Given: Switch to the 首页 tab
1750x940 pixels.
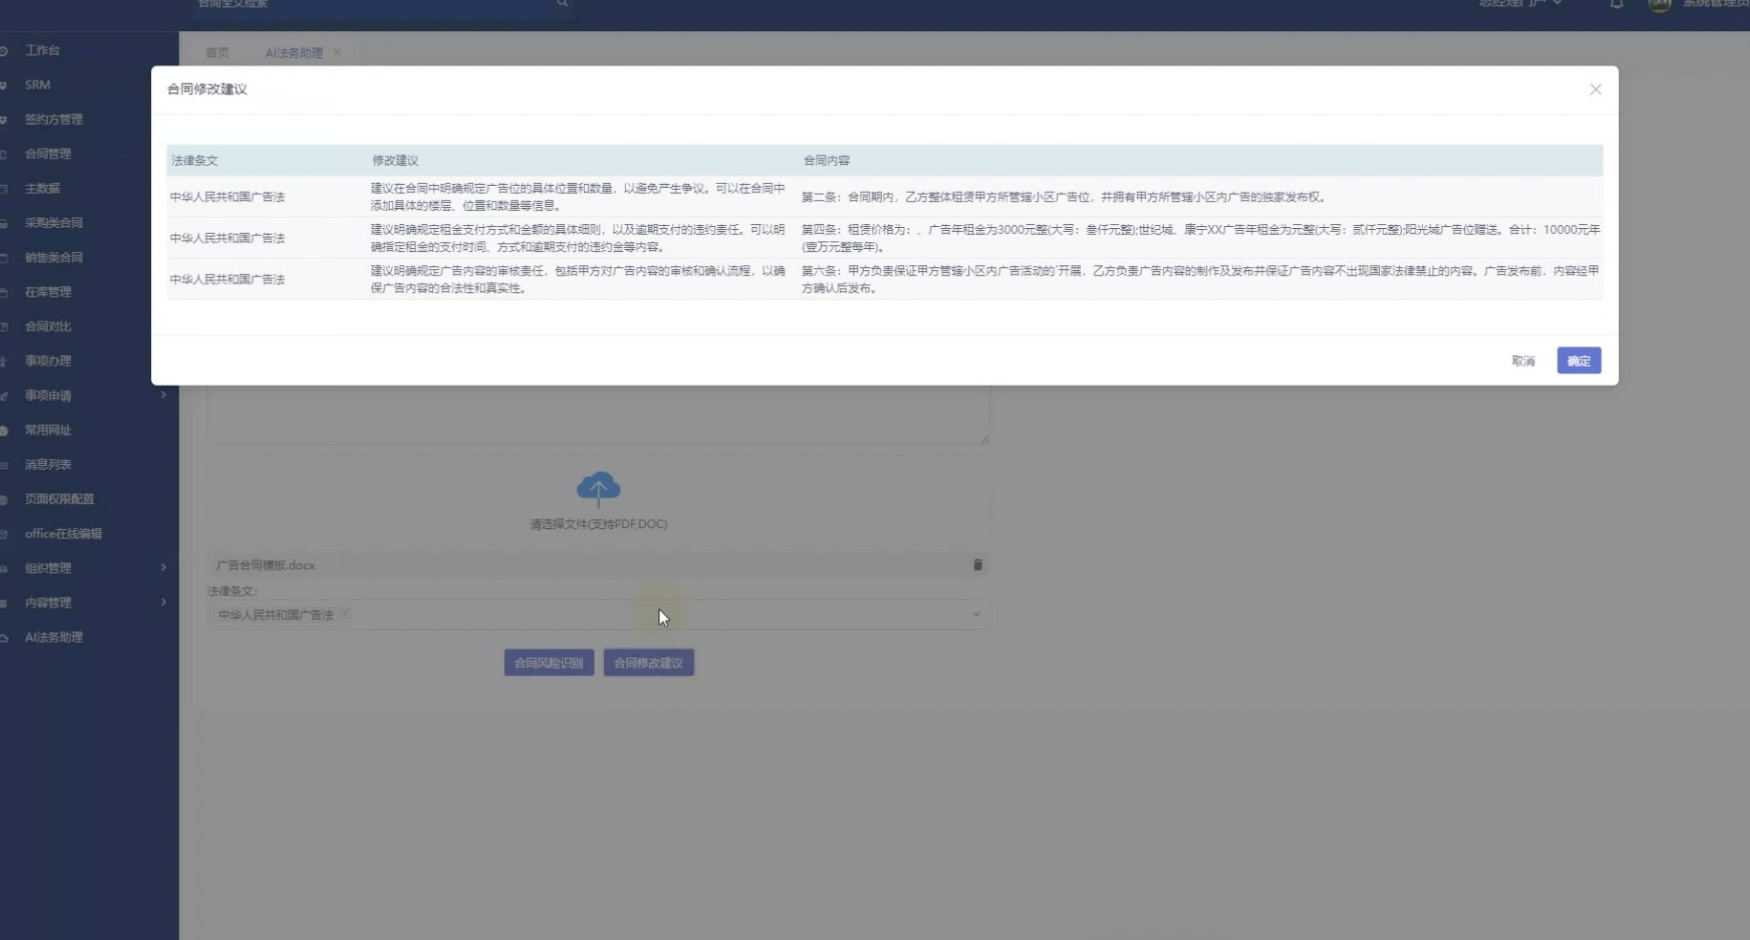Looking at the screenshot, I should 217,53.
